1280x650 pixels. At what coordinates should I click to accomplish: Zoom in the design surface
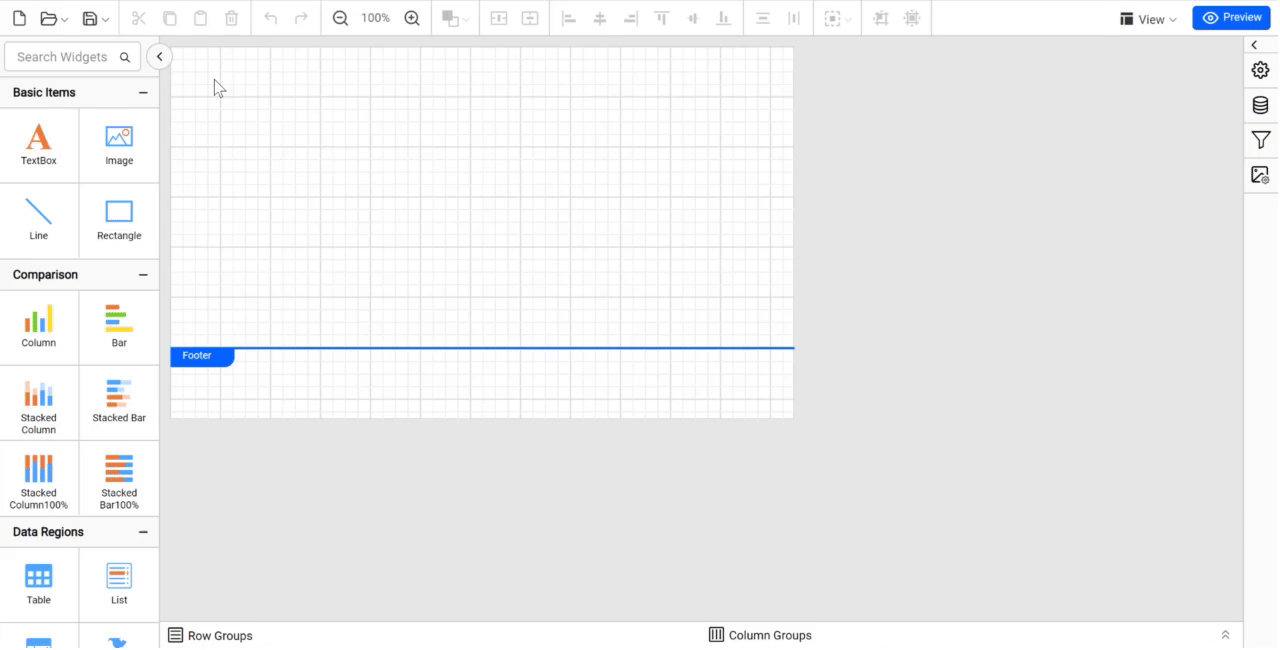point(412,18)
